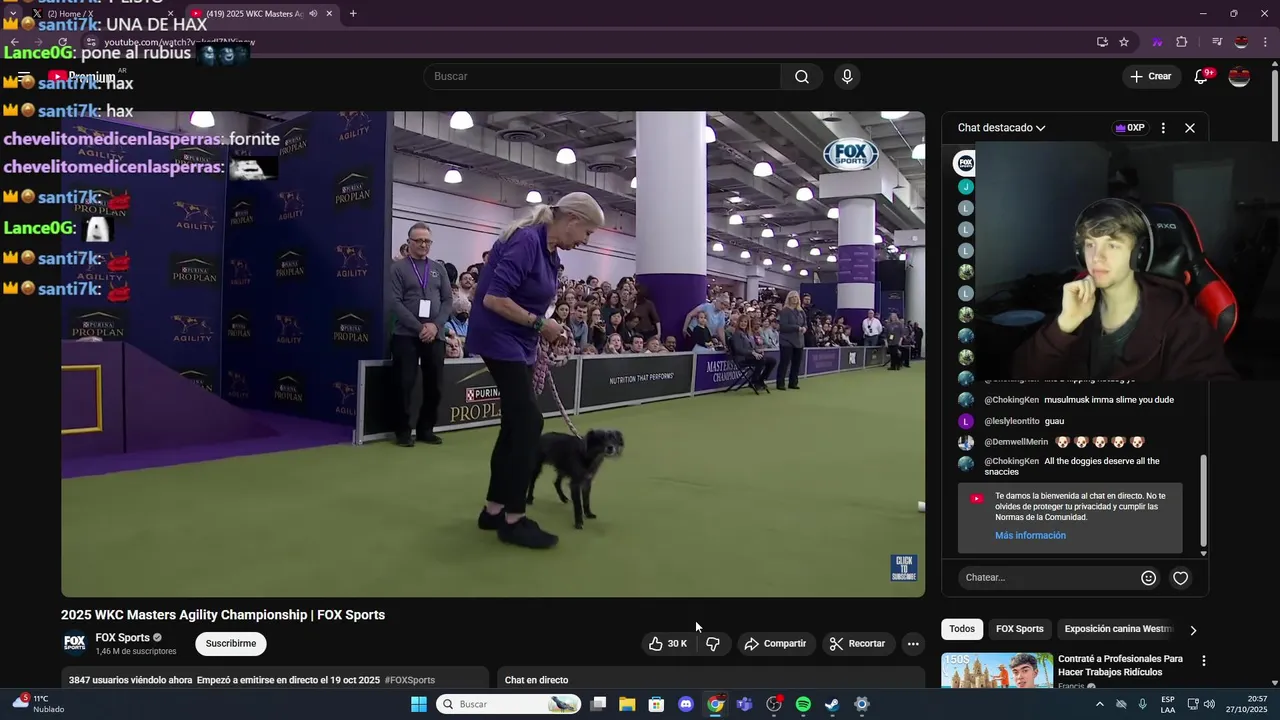Open Discord from taskbar
Viewport: 1280px width, 720px height.
click(x=685, y=704)
